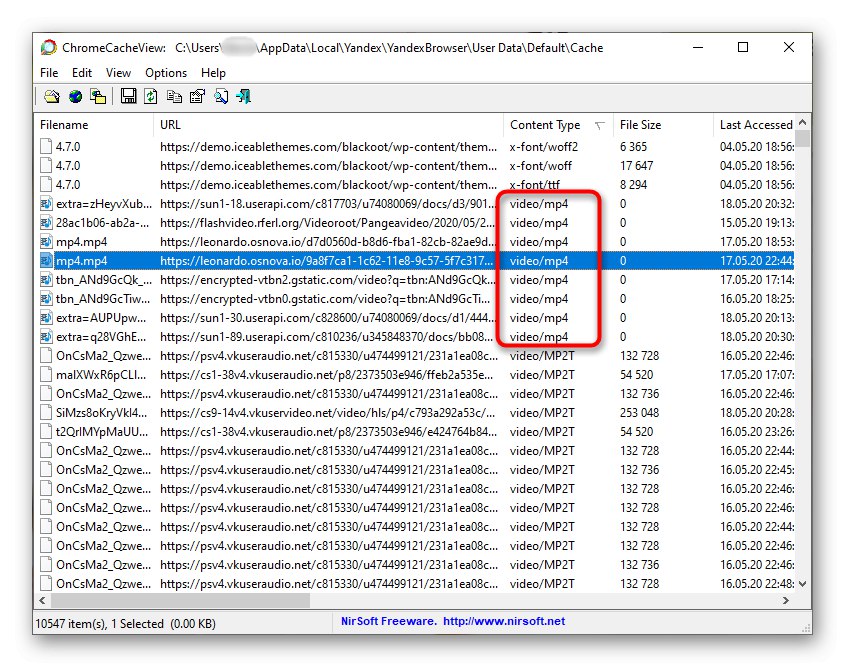Image resolution: width=845 pixels, height=667 pixels.
Task: Click file icon of extra=AUPUpw row
Action: 46,318
